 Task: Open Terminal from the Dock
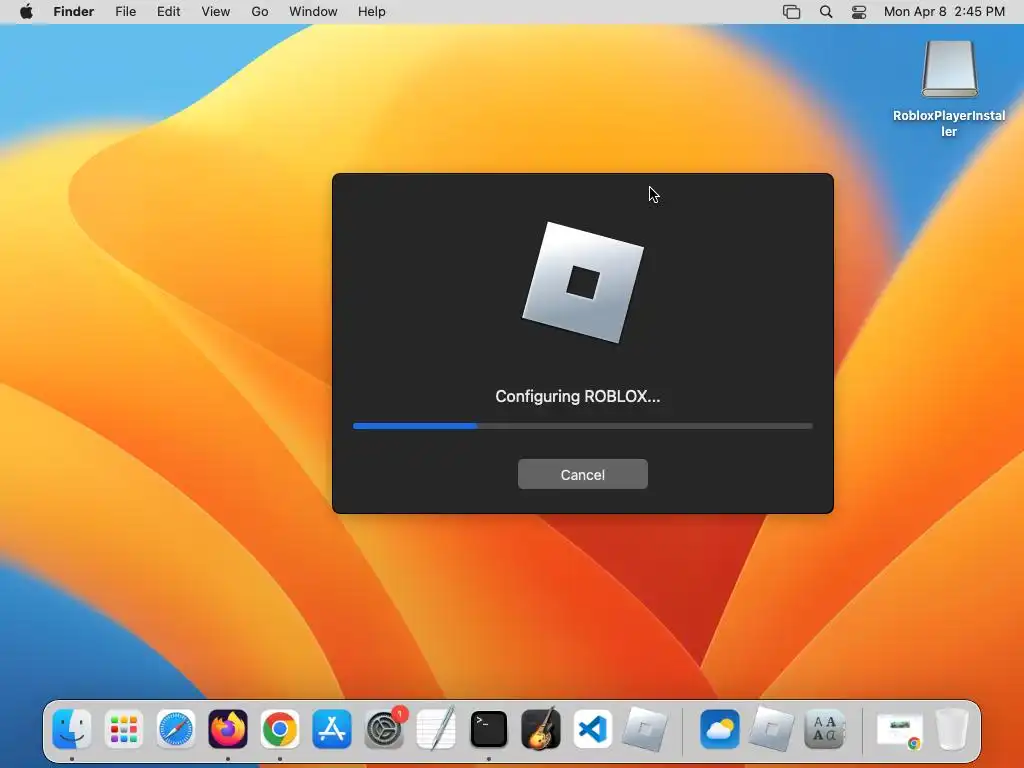pos(488,729)
